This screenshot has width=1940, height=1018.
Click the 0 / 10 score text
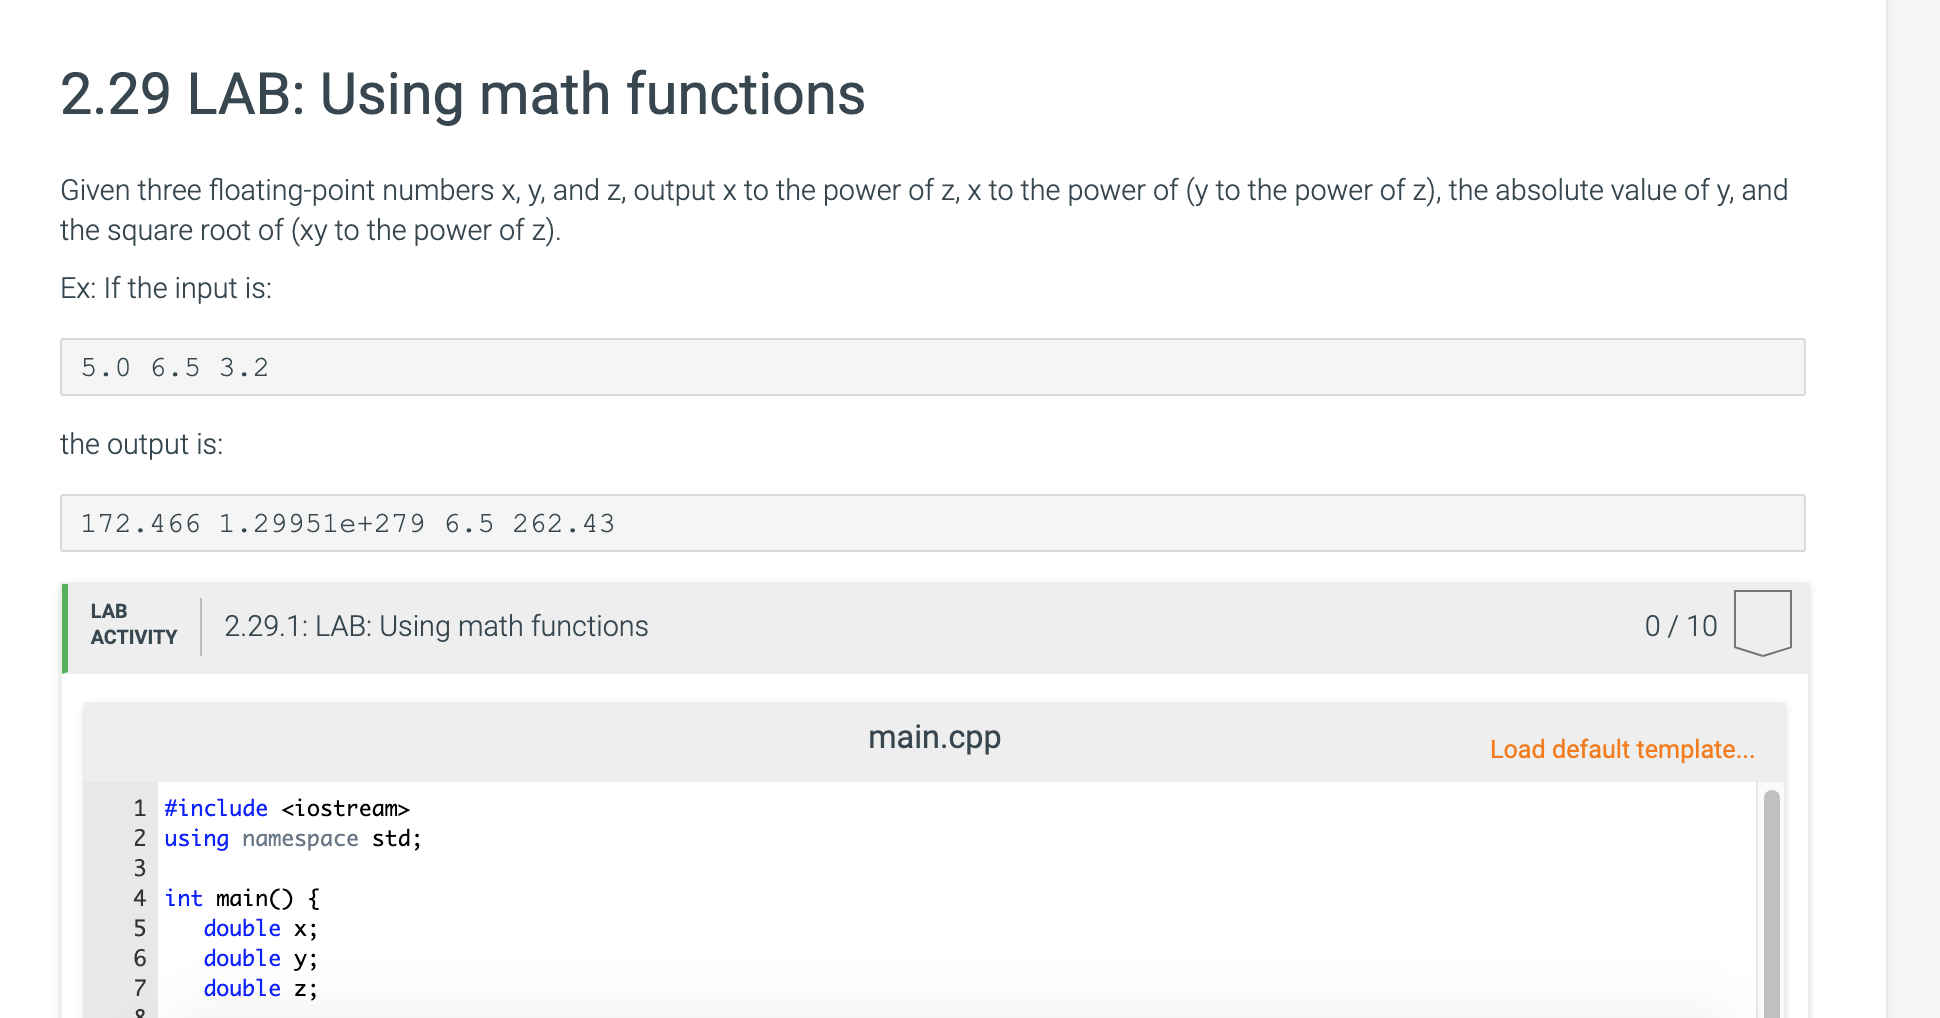pyautogui.click(x=1681, y=626)
